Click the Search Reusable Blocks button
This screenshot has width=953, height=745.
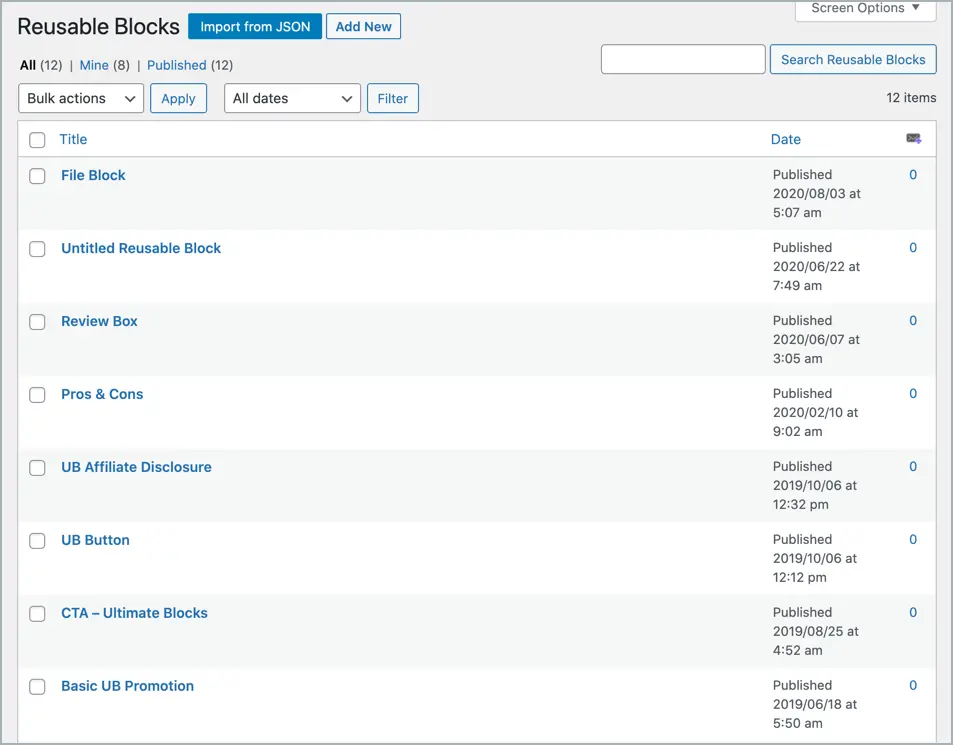[x=853, y=60]
